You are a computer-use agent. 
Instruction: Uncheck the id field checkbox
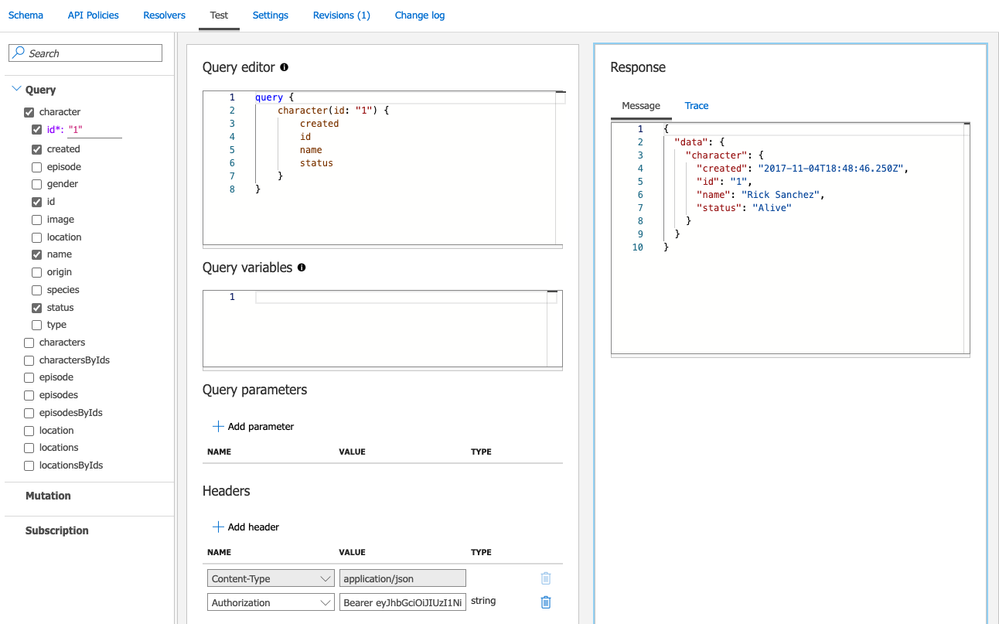click(36, 202)
